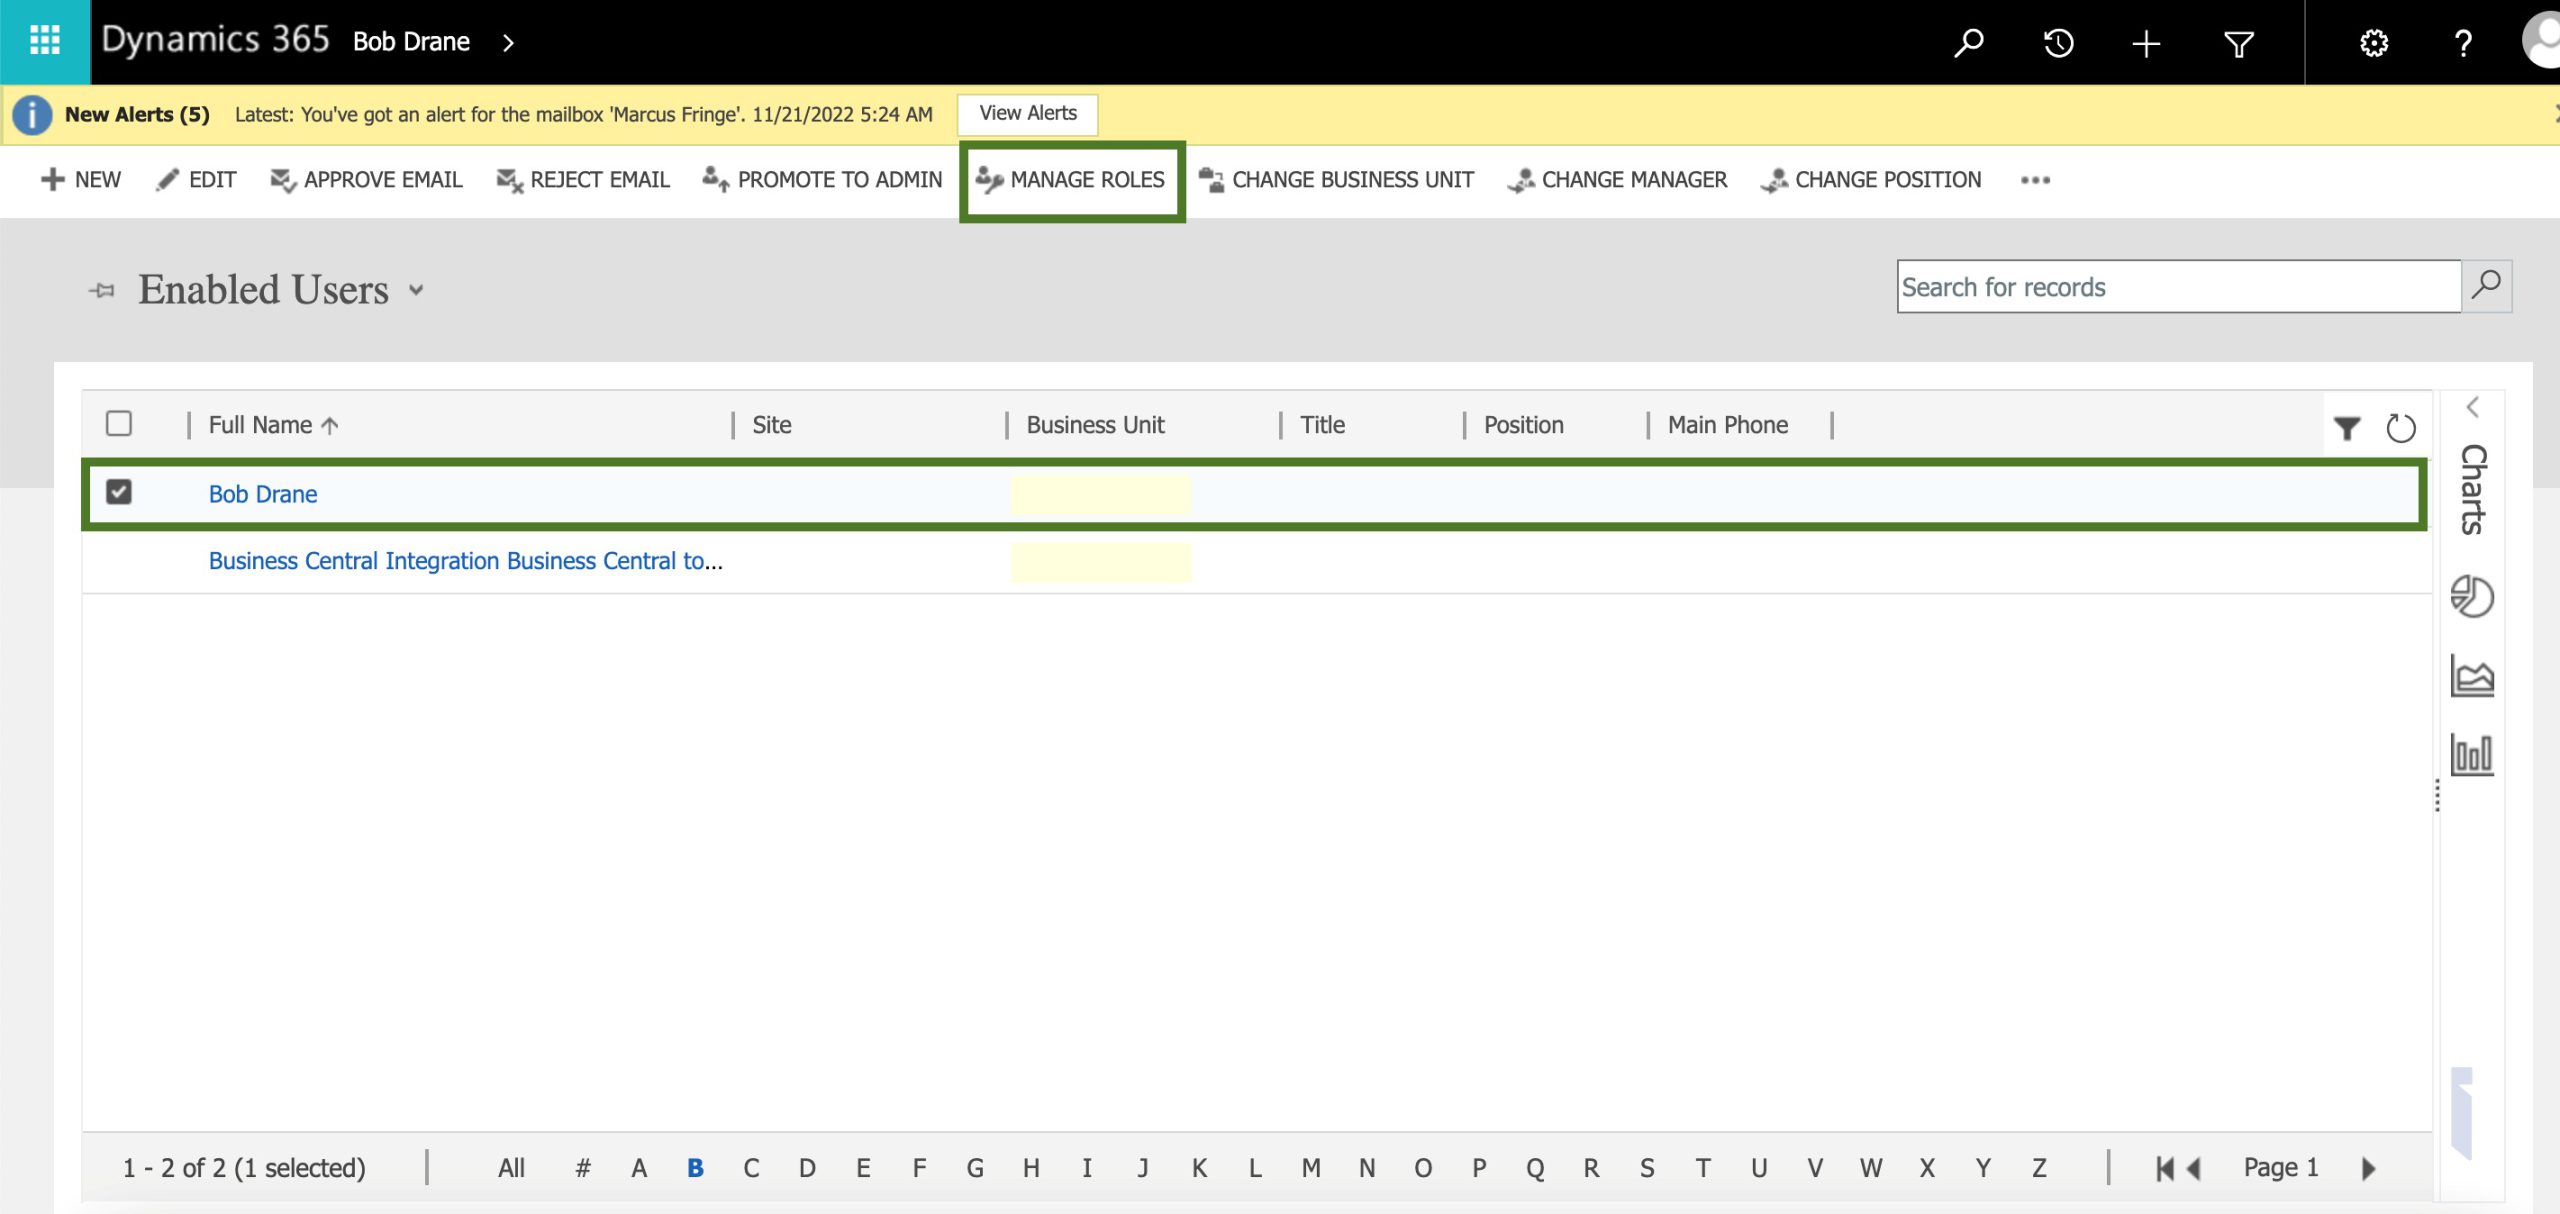Filter list by letter Z

pyautogui.click(x=2039, y=1168)
